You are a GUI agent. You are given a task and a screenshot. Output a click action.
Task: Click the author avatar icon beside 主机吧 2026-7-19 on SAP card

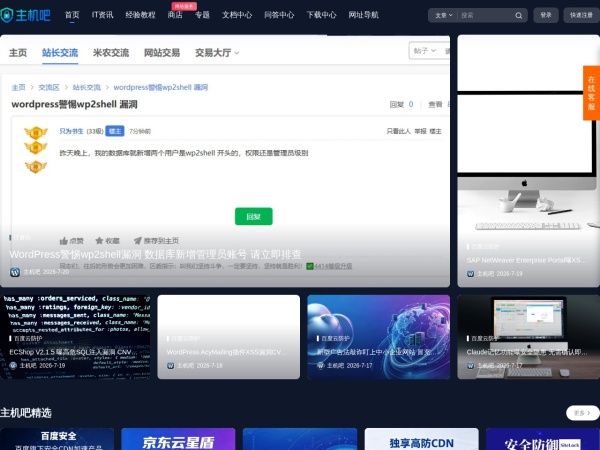471,274
